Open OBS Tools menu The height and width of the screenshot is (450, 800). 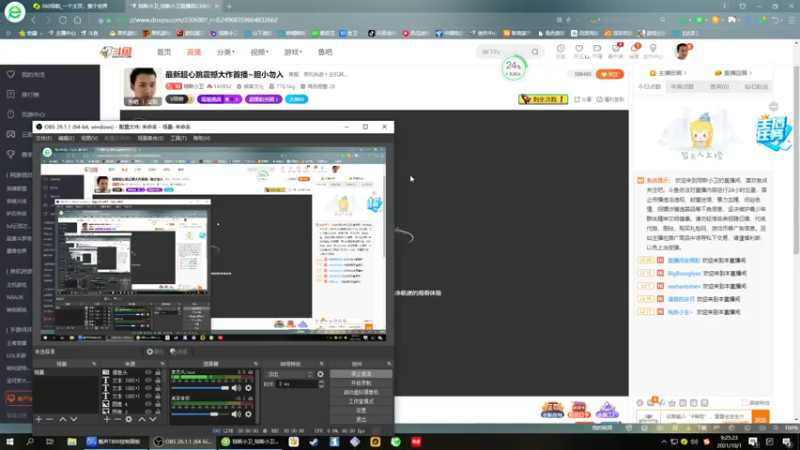click(x=178, y=138)
